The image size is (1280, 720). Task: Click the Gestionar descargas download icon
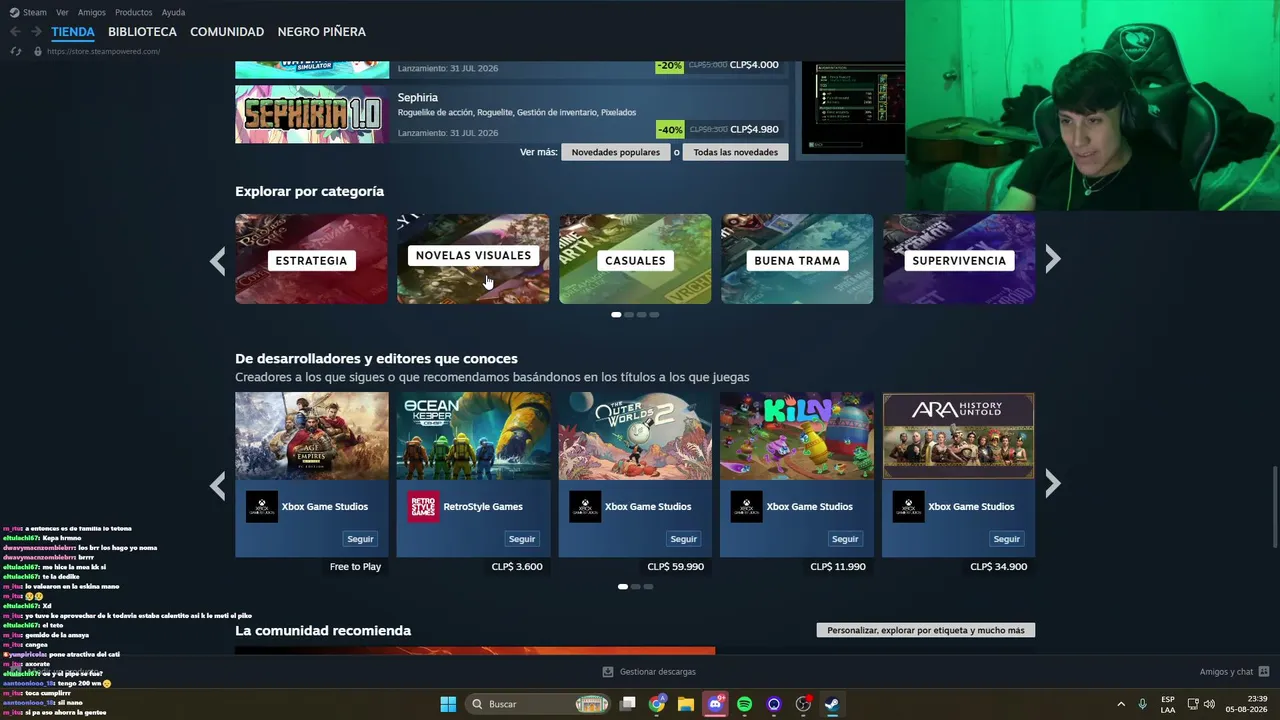pos(608,672)
